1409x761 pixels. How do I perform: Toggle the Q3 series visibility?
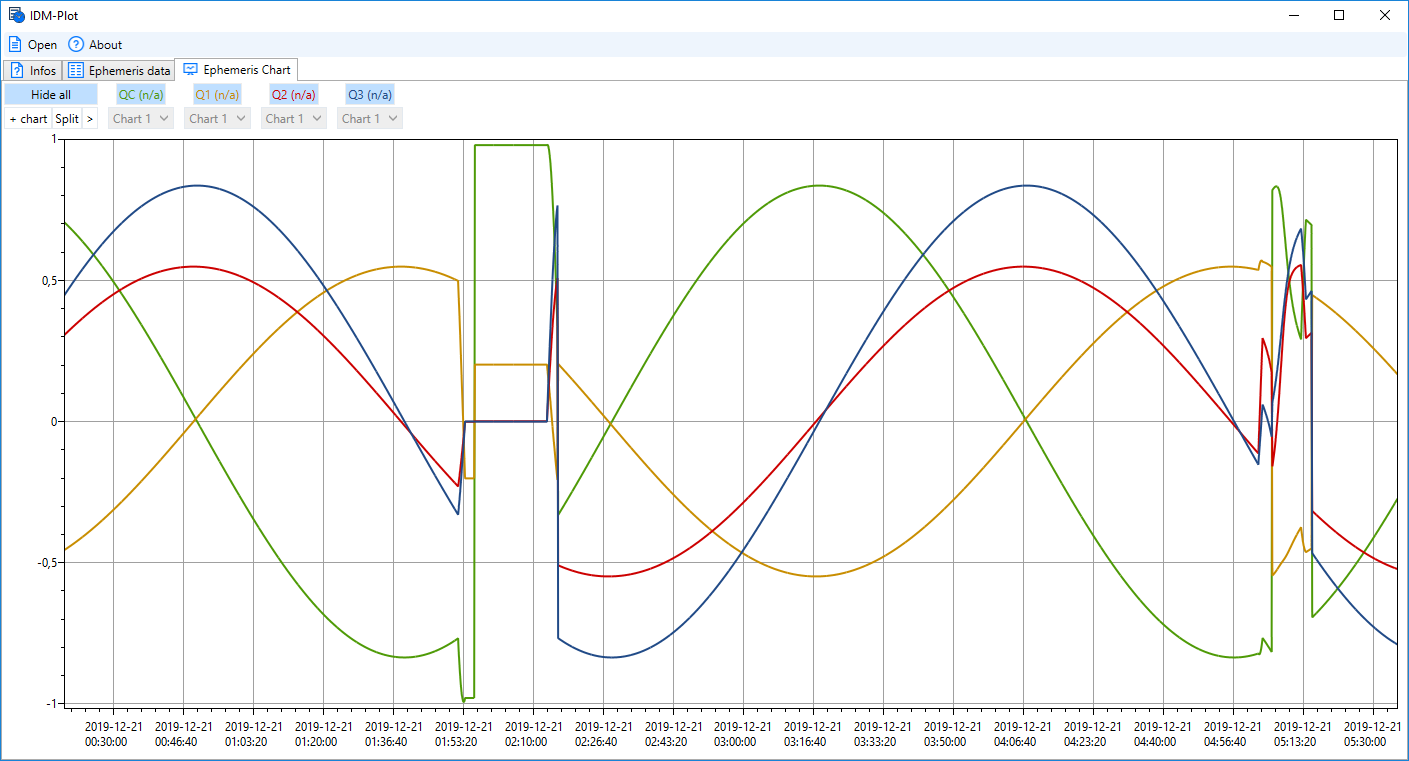coord(370,95)
